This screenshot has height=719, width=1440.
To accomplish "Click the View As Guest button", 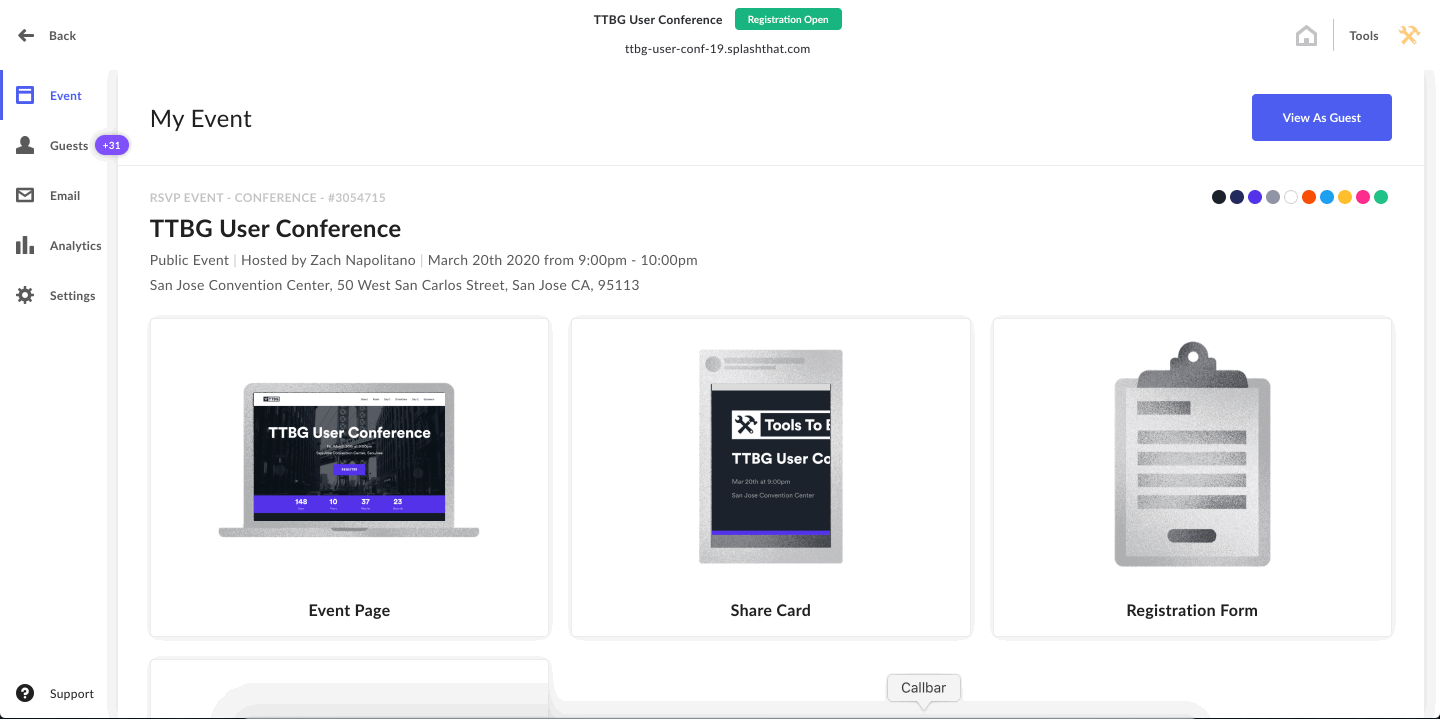I will [1322, 118].
